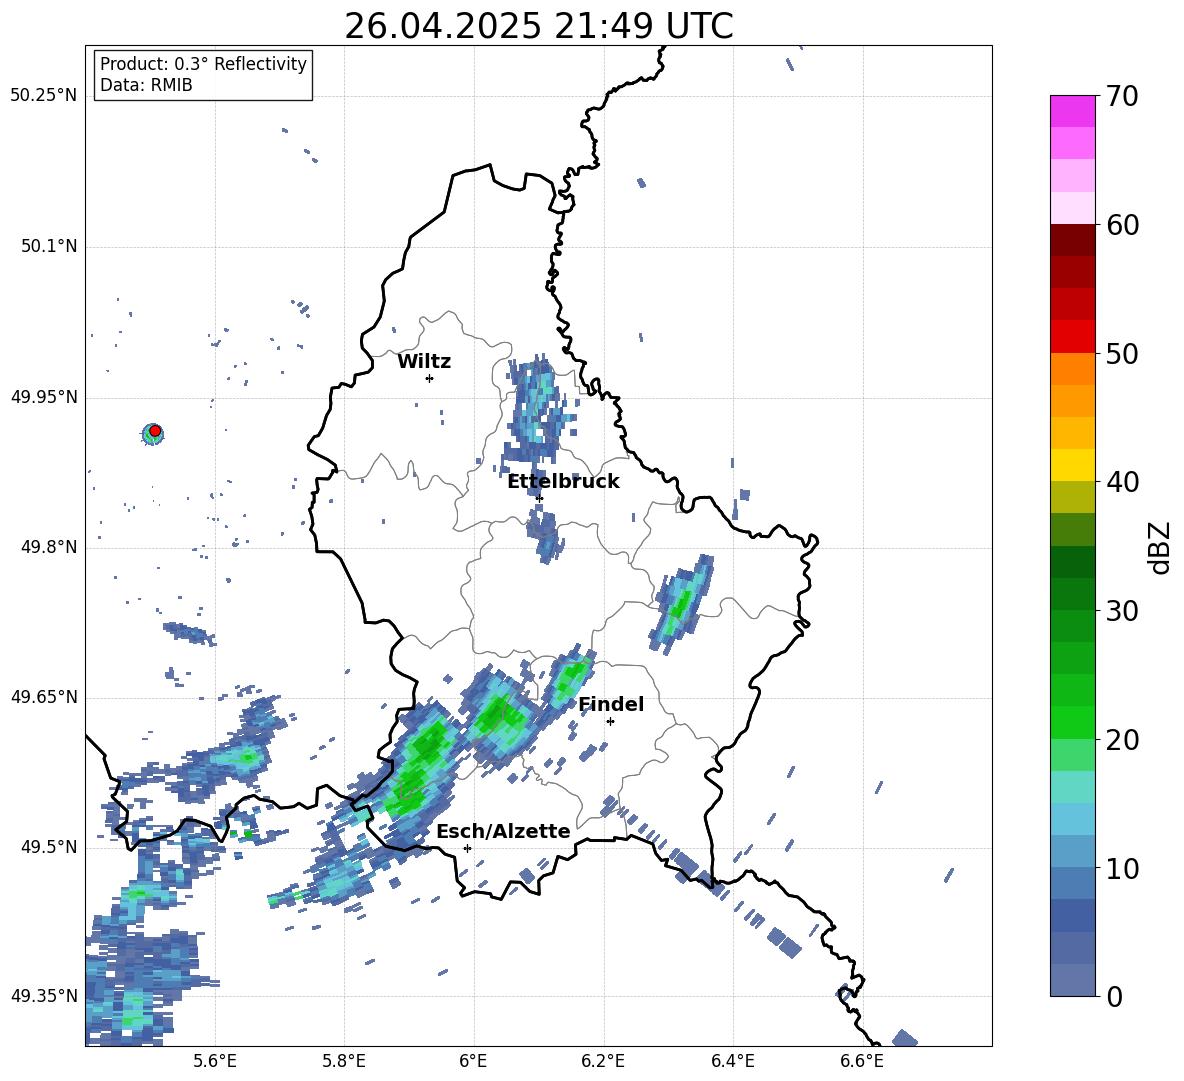Click the 5.6°E longitude label
Viewport: 1184px width, 1081px height.
click(x=215, y=1061)
